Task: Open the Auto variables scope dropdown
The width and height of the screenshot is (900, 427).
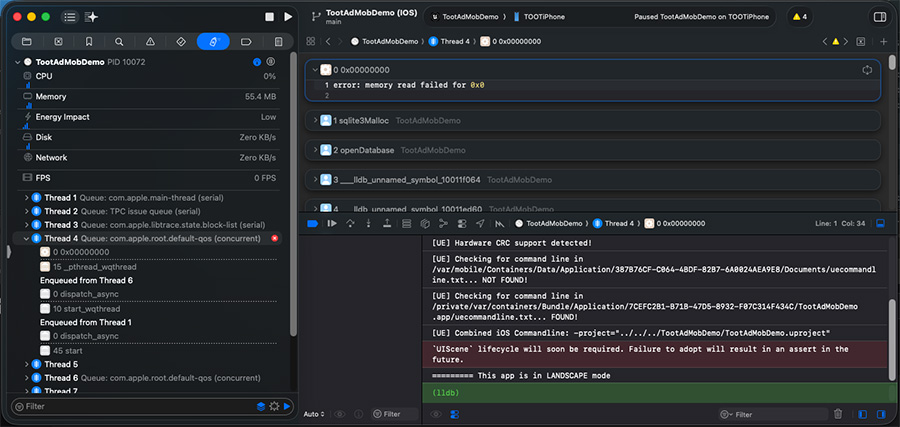Action: 314,414
